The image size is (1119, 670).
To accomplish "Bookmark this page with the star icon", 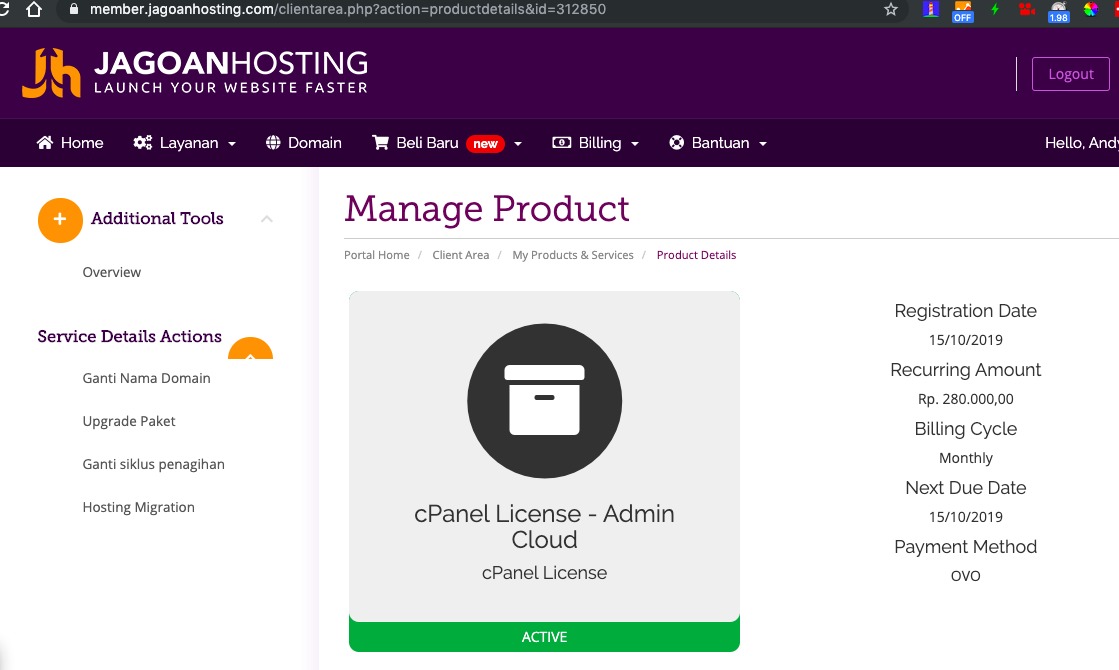I will click(x=891, y=9).
